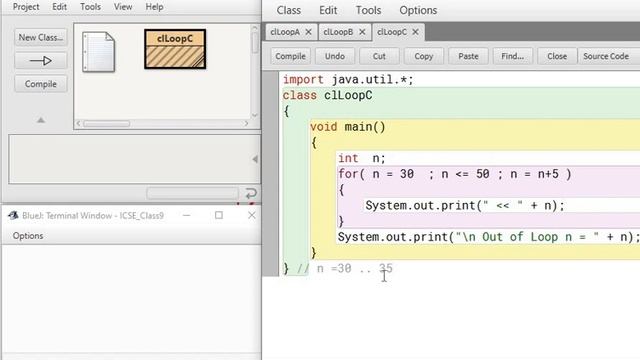640x360 pixels.
Task: Open the editor Tools menu
Action: [368, 10]
